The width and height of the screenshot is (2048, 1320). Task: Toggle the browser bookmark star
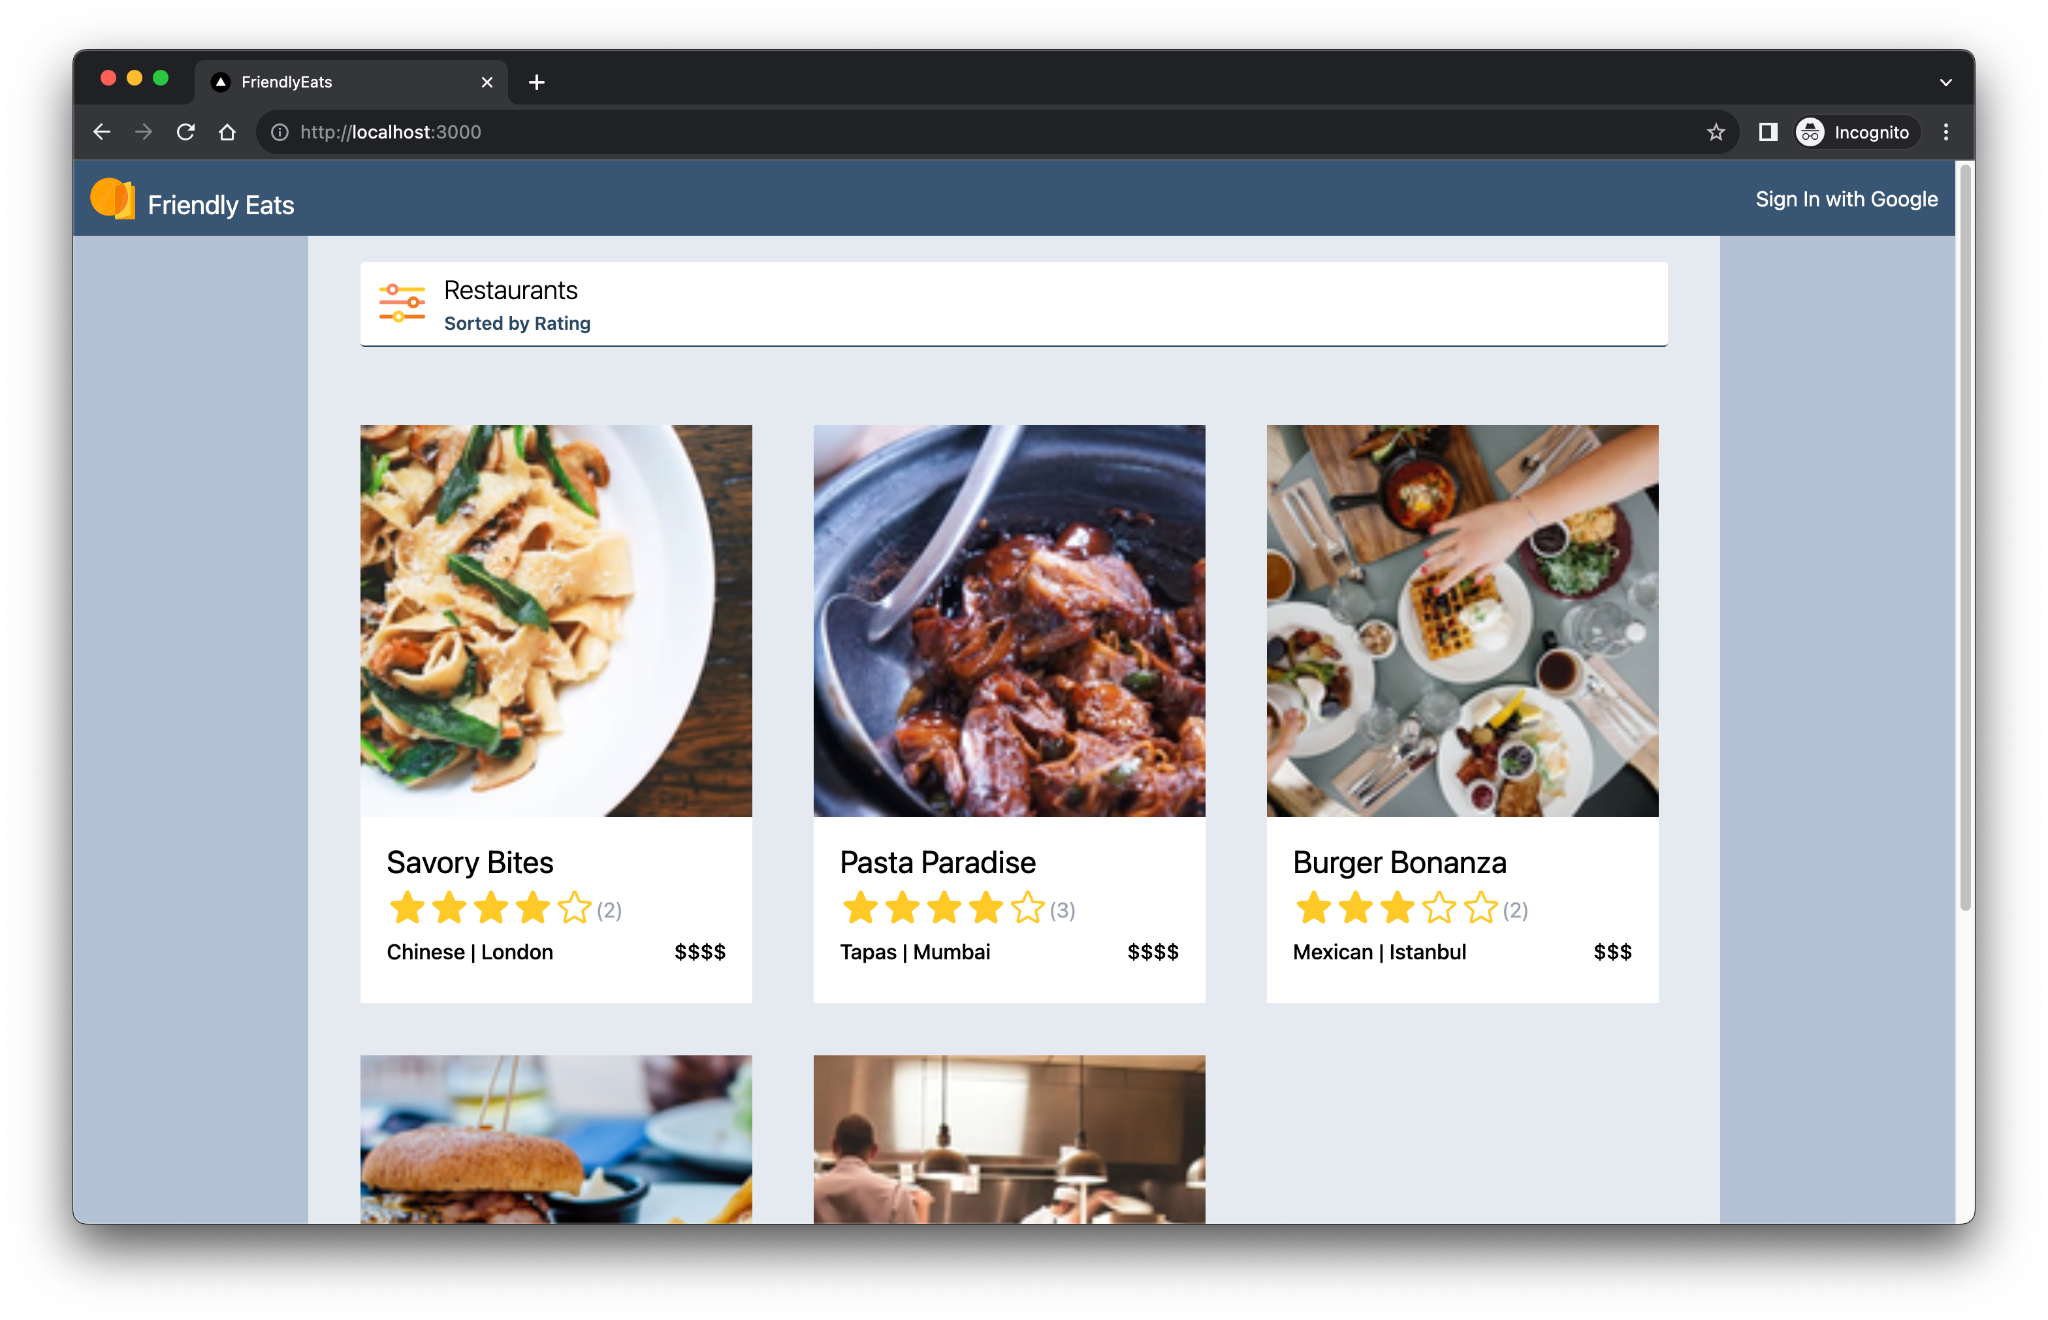(x=1715, y=131)
